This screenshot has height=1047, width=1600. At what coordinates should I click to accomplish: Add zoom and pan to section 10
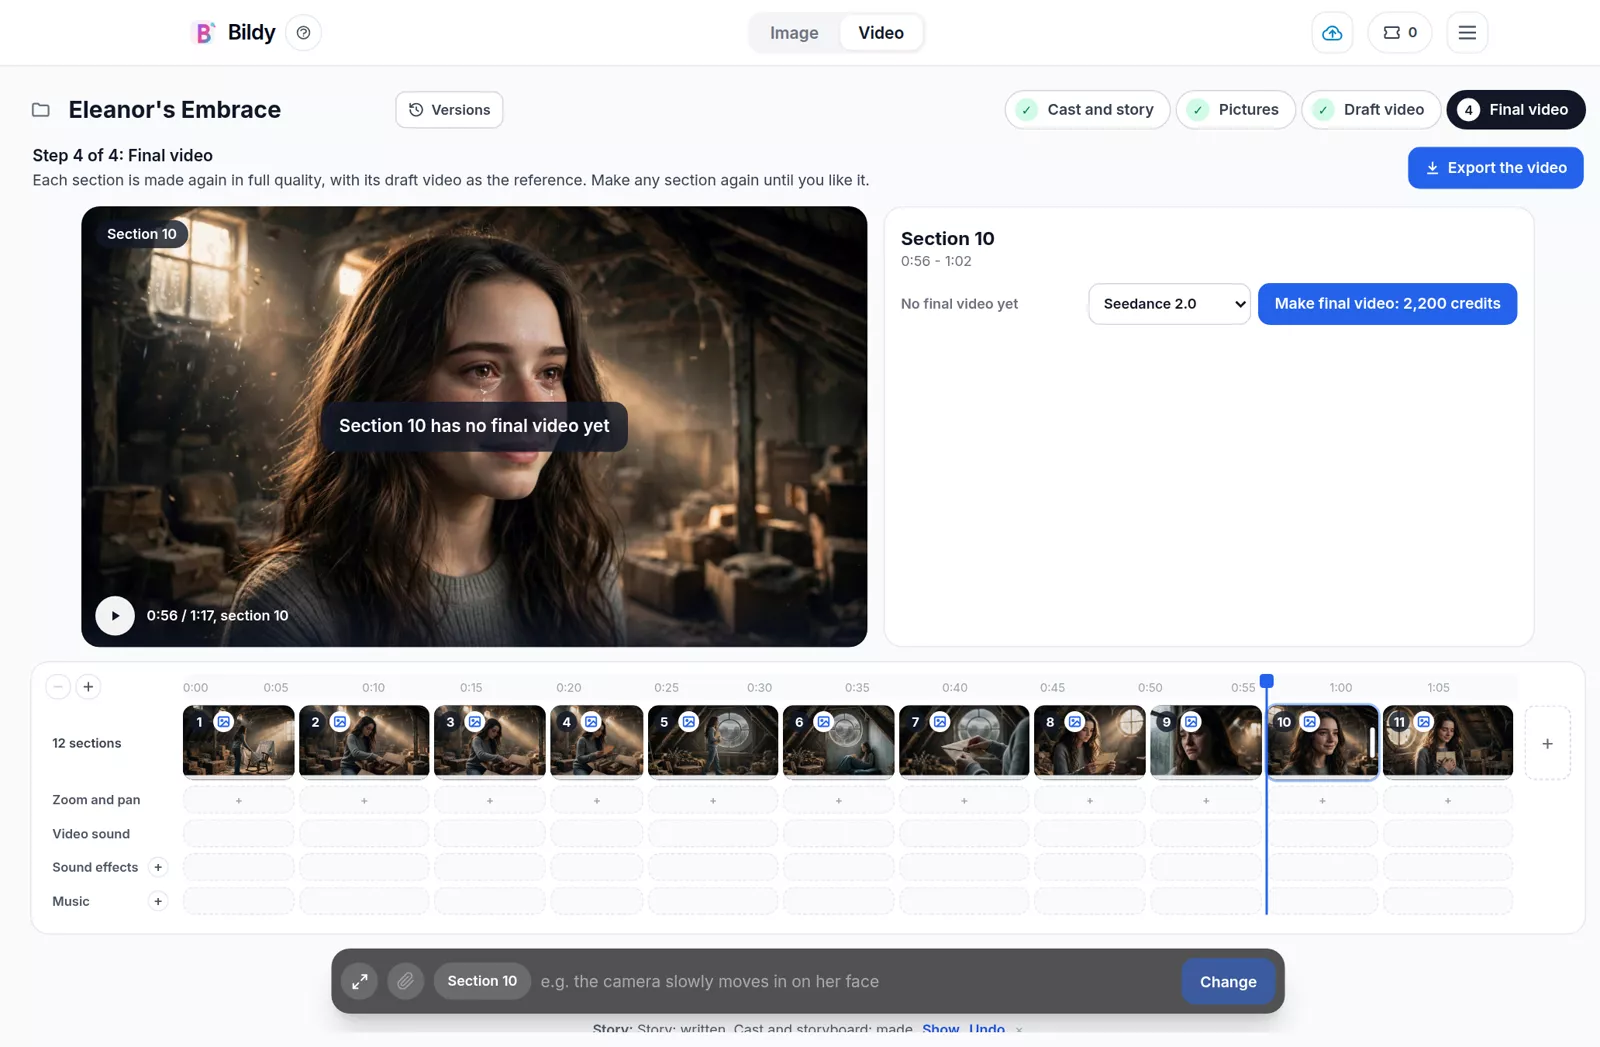tap(1322, 801)
